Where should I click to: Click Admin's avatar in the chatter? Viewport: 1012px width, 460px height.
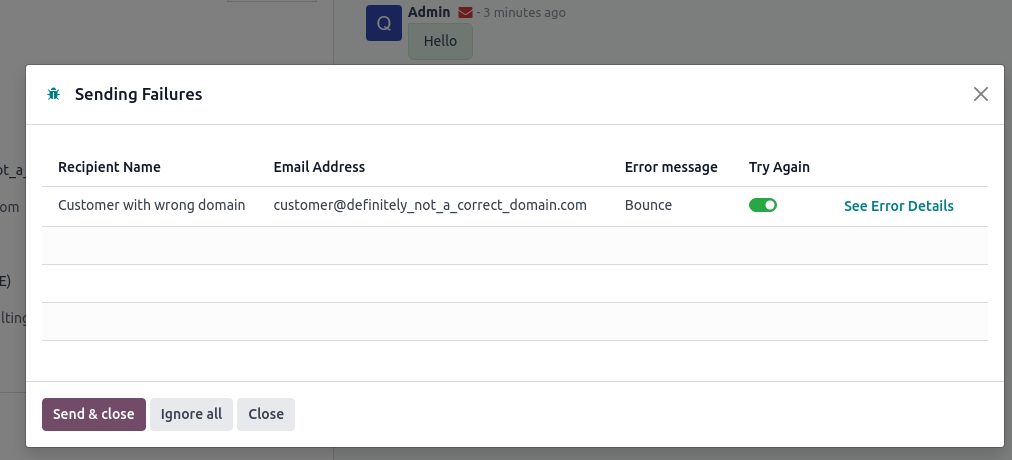coord(384,23)
